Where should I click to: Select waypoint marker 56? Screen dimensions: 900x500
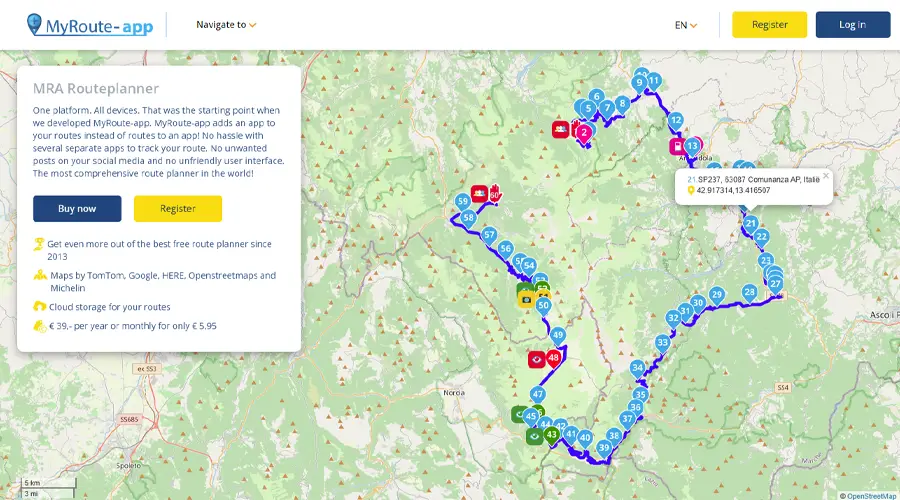tap(505, 249)
